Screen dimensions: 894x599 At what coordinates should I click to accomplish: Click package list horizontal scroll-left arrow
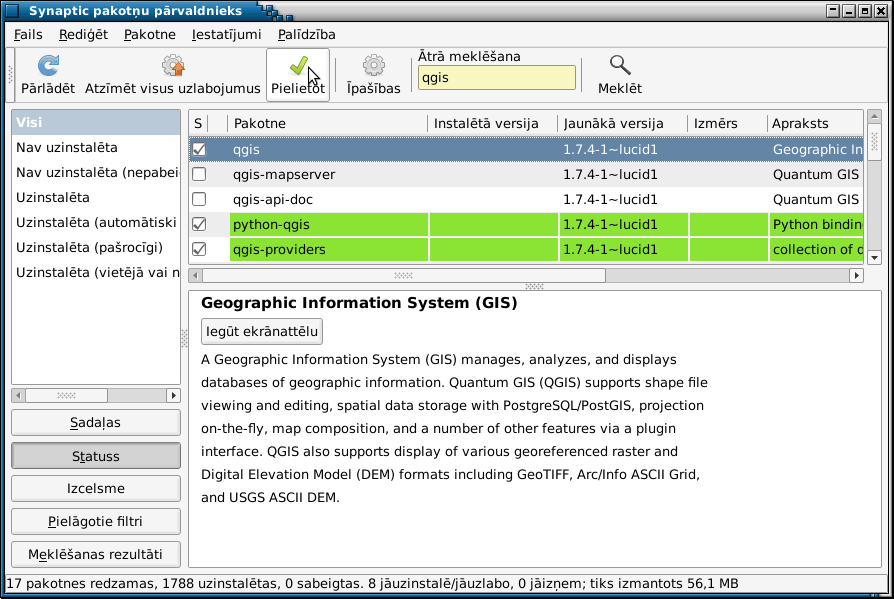click(x=196, y=276)
